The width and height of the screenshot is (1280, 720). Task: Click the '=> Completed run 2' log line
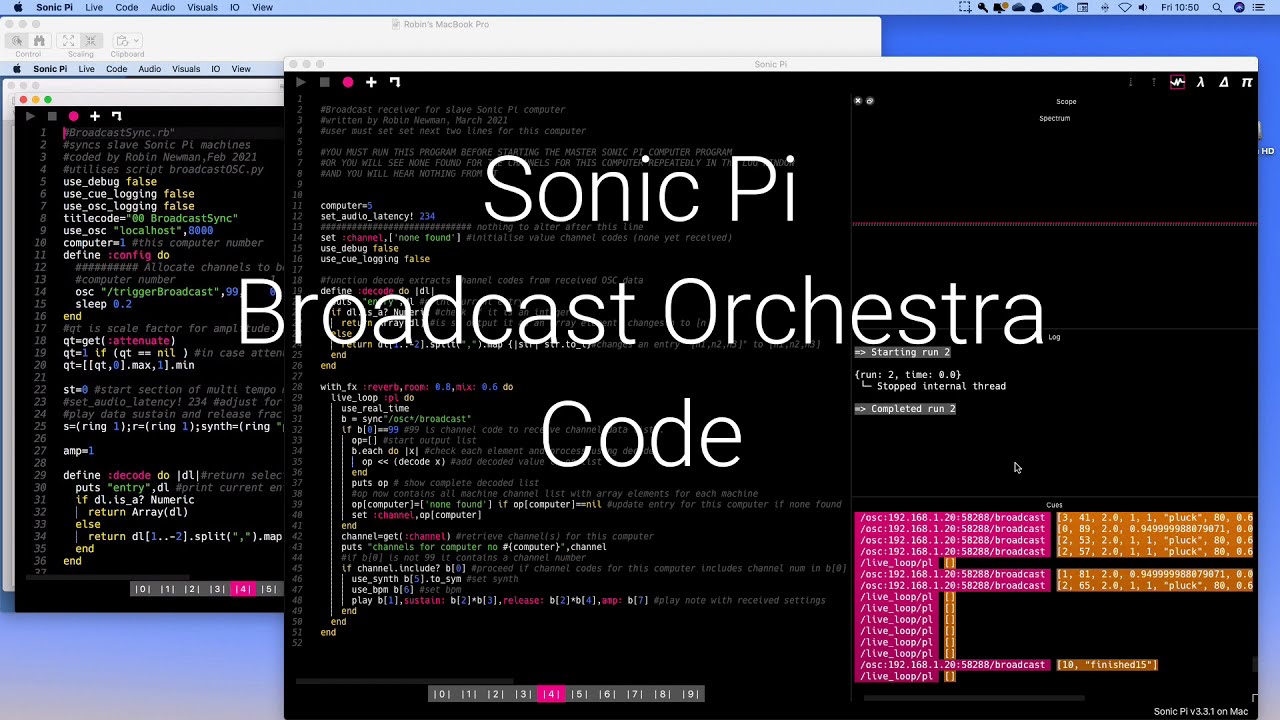click(x=905, y=409)
